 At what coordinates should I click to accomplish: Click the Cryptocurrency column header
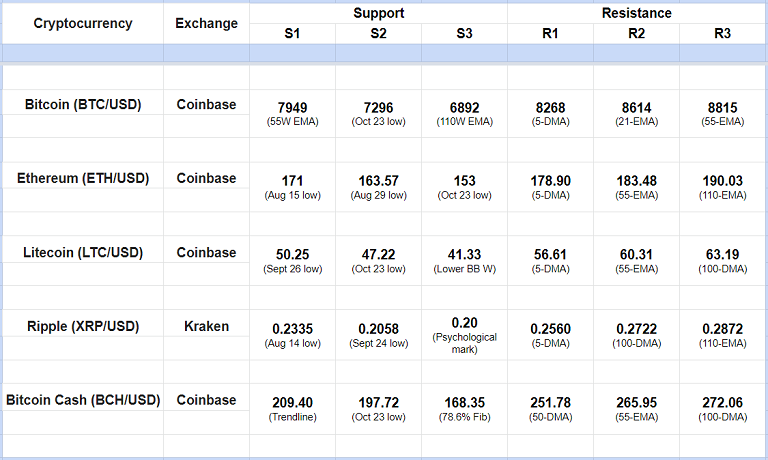click(x=83, y=24)
